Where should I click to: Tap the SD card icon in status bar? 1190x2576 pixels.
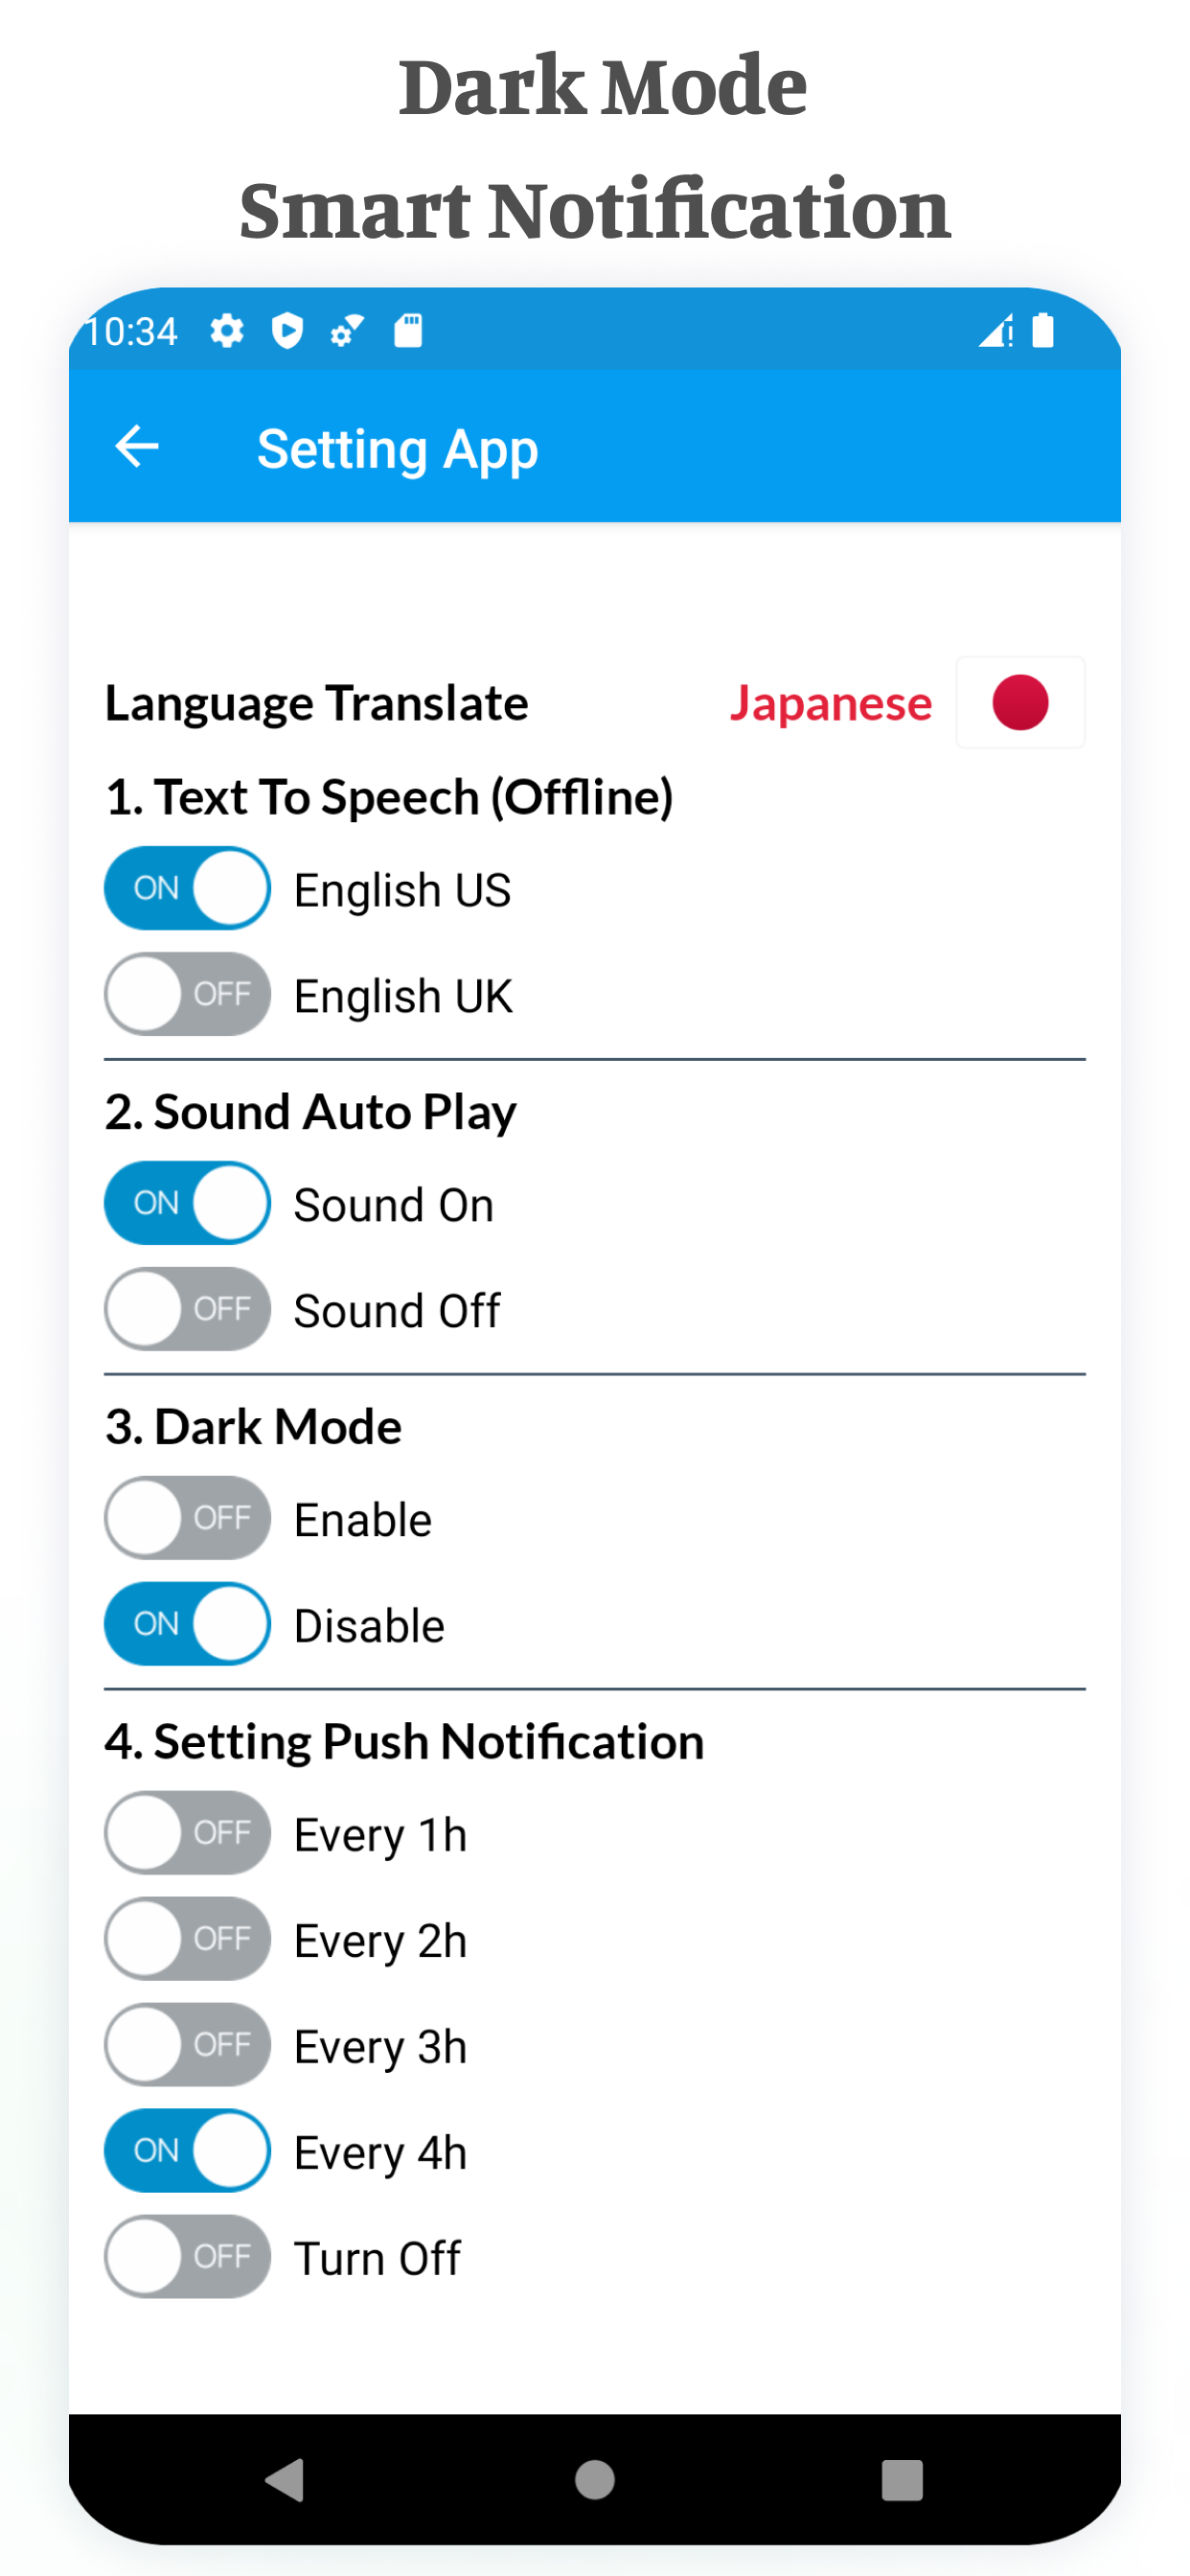point(408,330)
